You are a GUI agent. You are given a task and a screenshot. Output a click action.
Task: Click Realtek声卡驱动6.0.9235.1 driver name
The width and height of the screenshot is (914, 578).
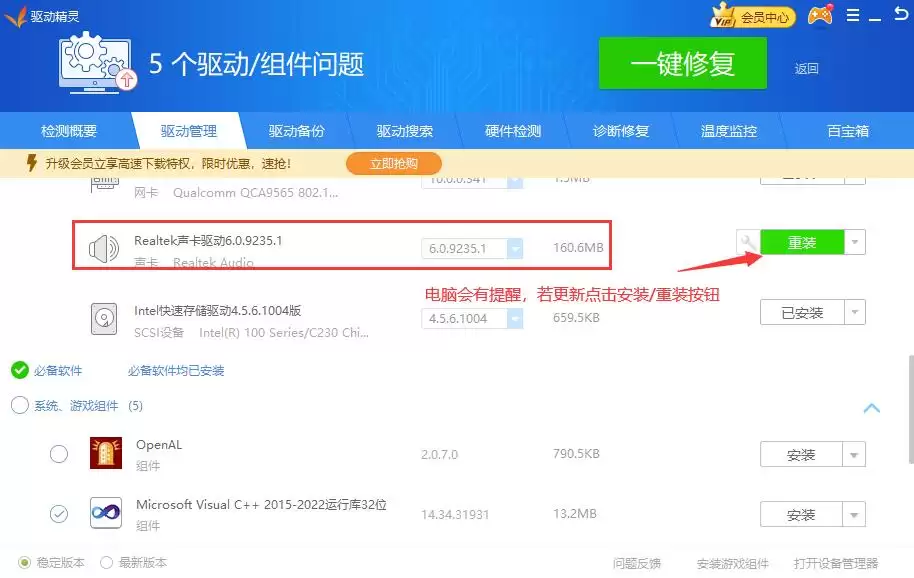click(208, 240)
